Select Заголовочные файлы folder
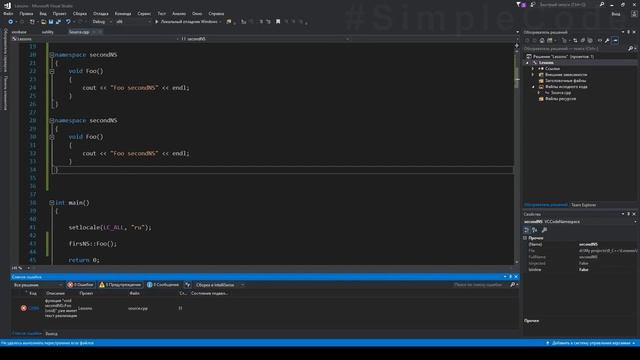Image resolution: width=640 pixels, height=360 pixels. pos(565,81)
